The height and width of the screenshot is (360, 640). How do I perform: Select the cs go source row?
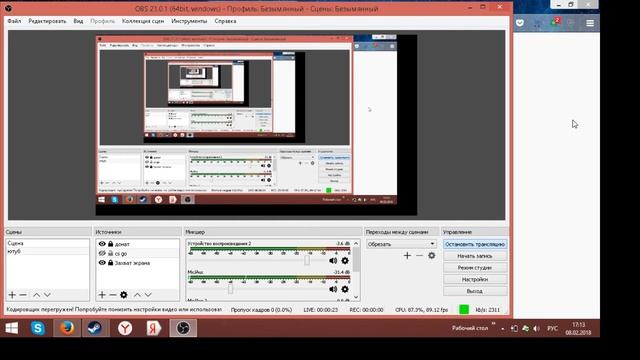[138, 253]
